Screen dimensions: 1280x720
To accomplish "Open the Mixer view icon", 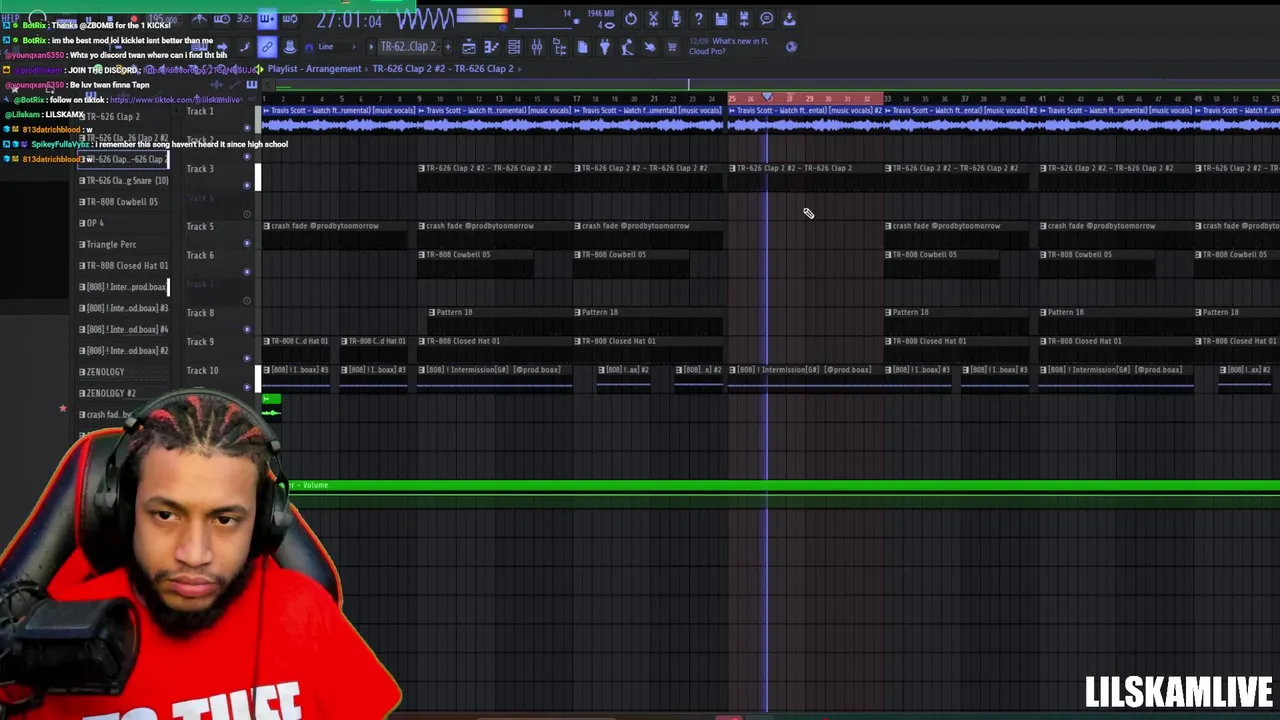I will 536,47.
